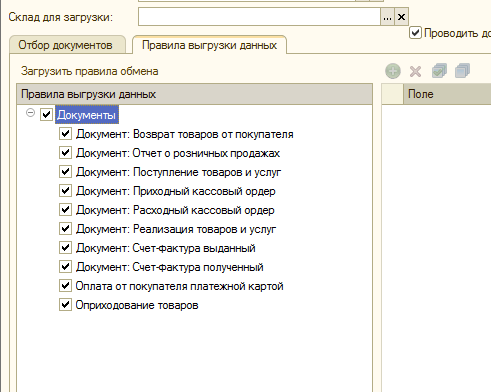Viewport: 491px width, 392px height.
Task: Collapse the Документы tree node
Action: (x=30, y=113)
